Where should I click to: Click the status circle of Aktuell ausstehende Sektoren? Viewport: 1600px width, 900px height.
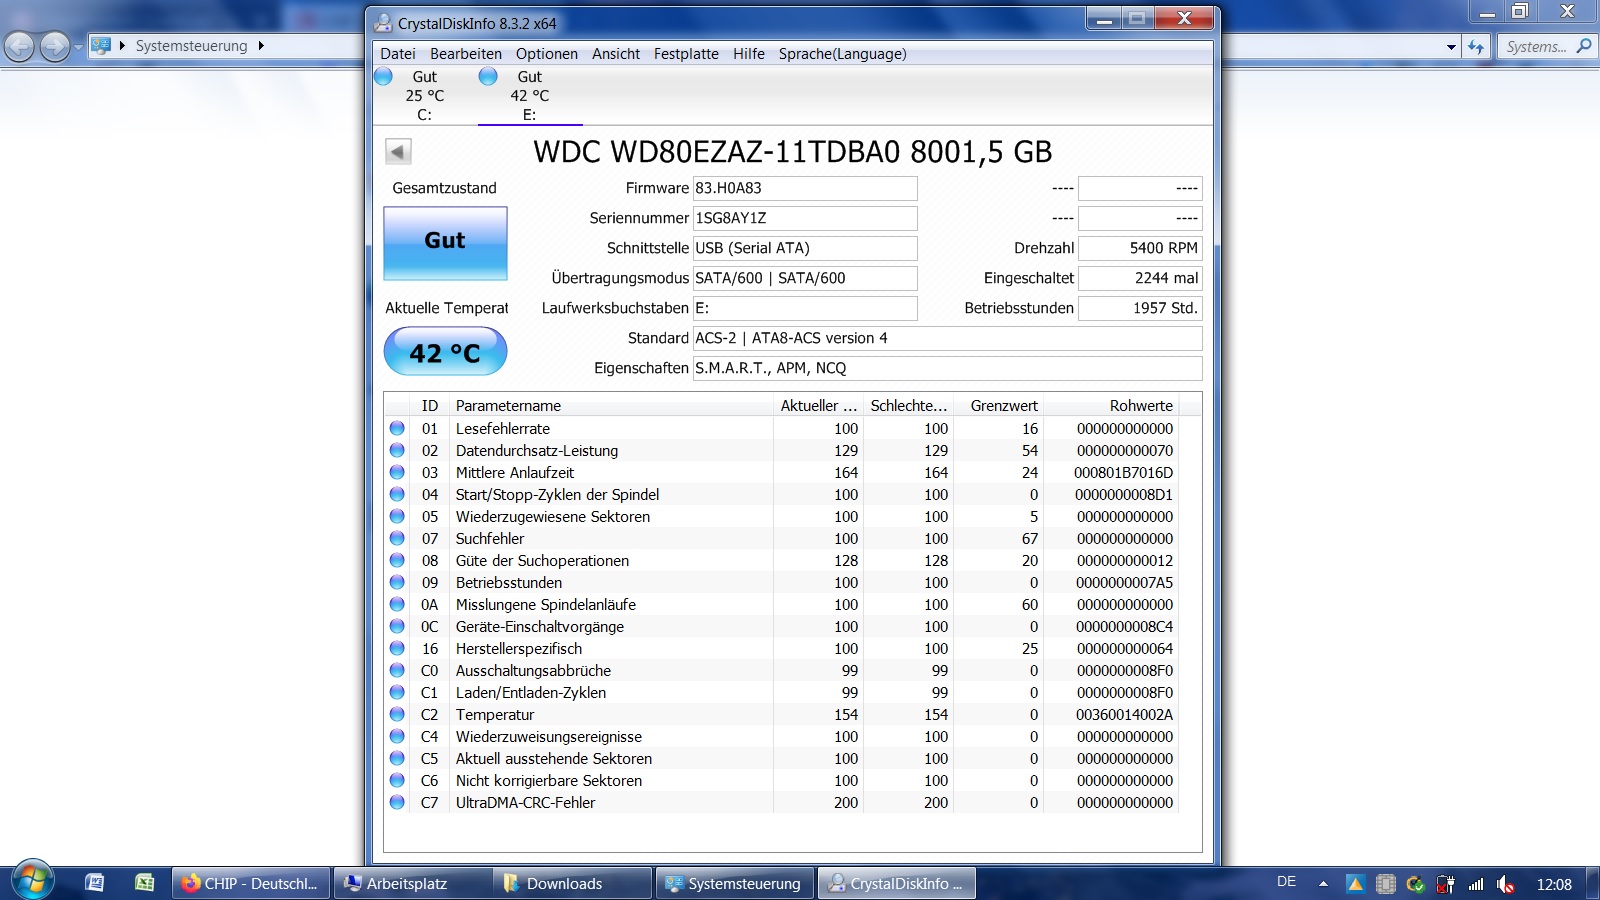click(397, 758)
